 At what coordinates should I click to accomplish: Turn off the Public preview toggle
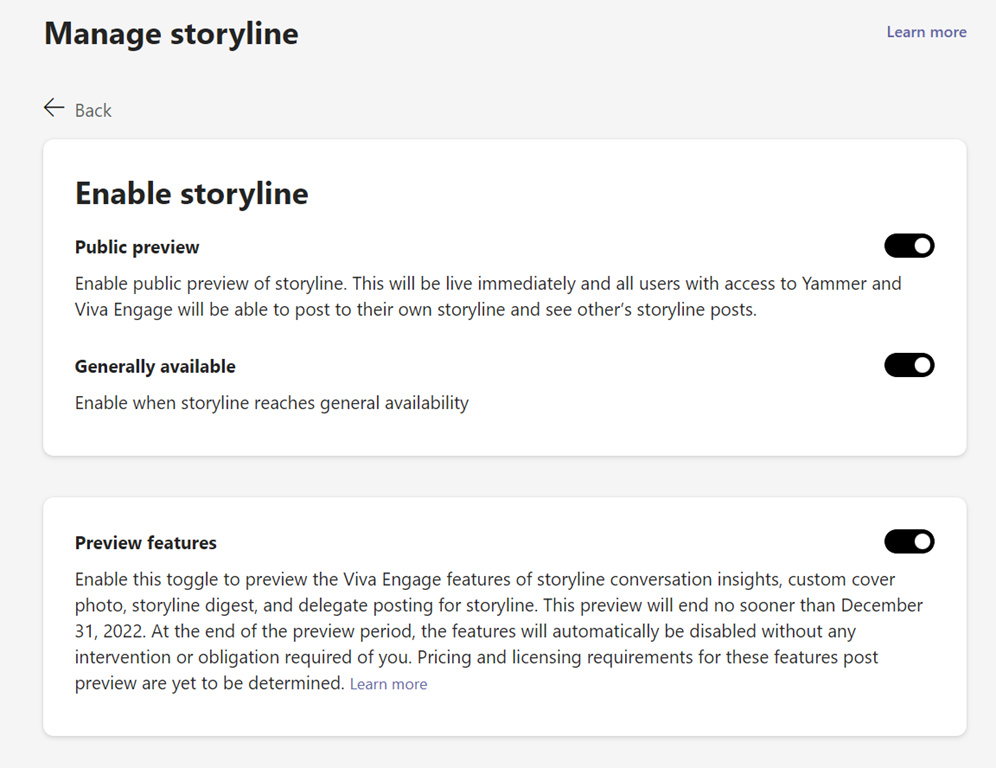pyautogui.click(x=909, y=246)
